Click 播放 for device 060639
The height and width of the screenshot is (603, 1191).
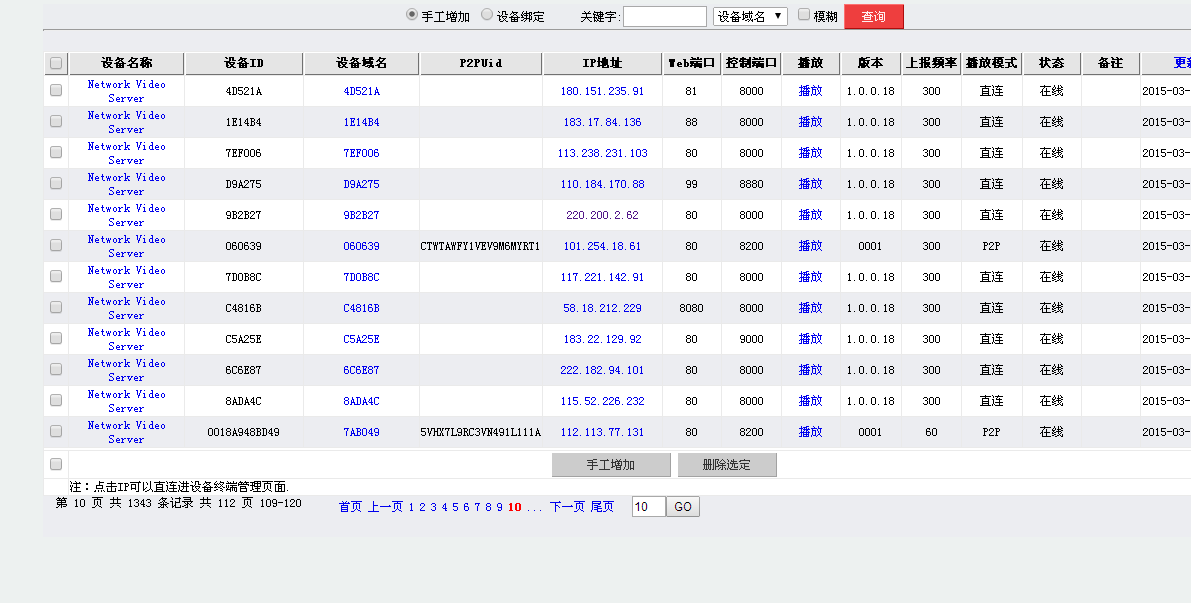point(810,246)
